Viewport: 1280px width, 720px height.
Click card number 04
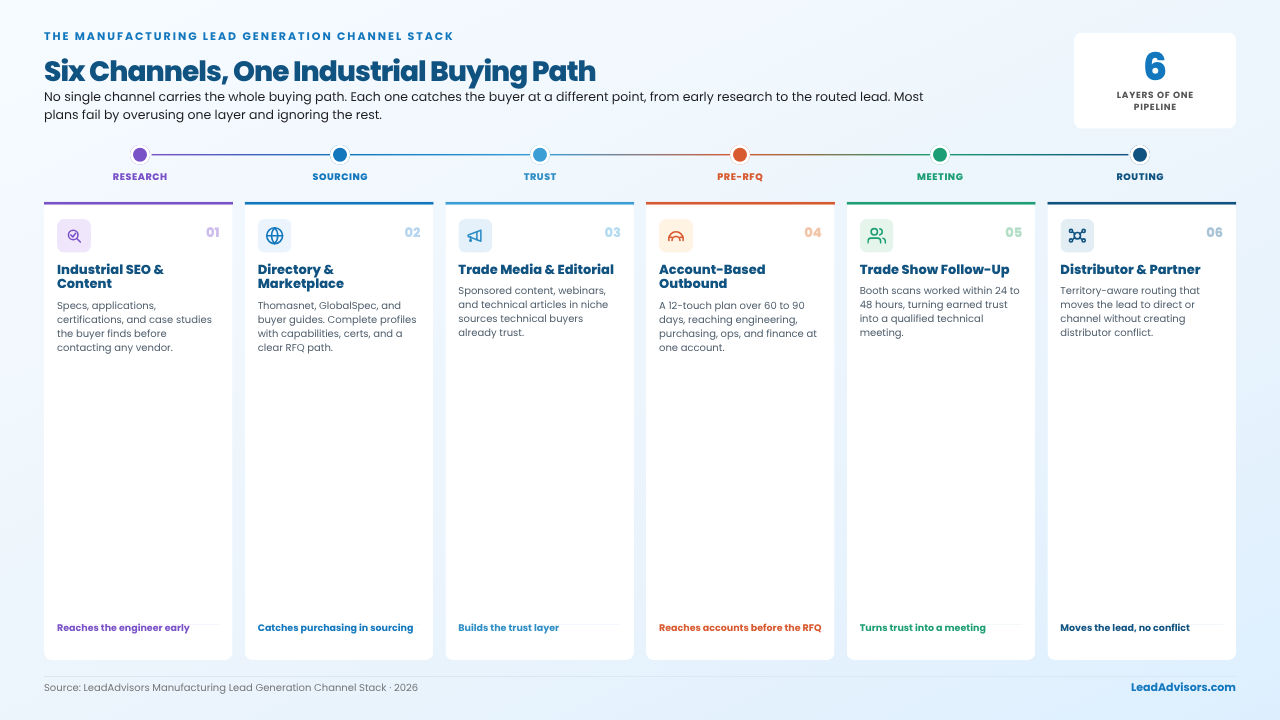[813, 232]
